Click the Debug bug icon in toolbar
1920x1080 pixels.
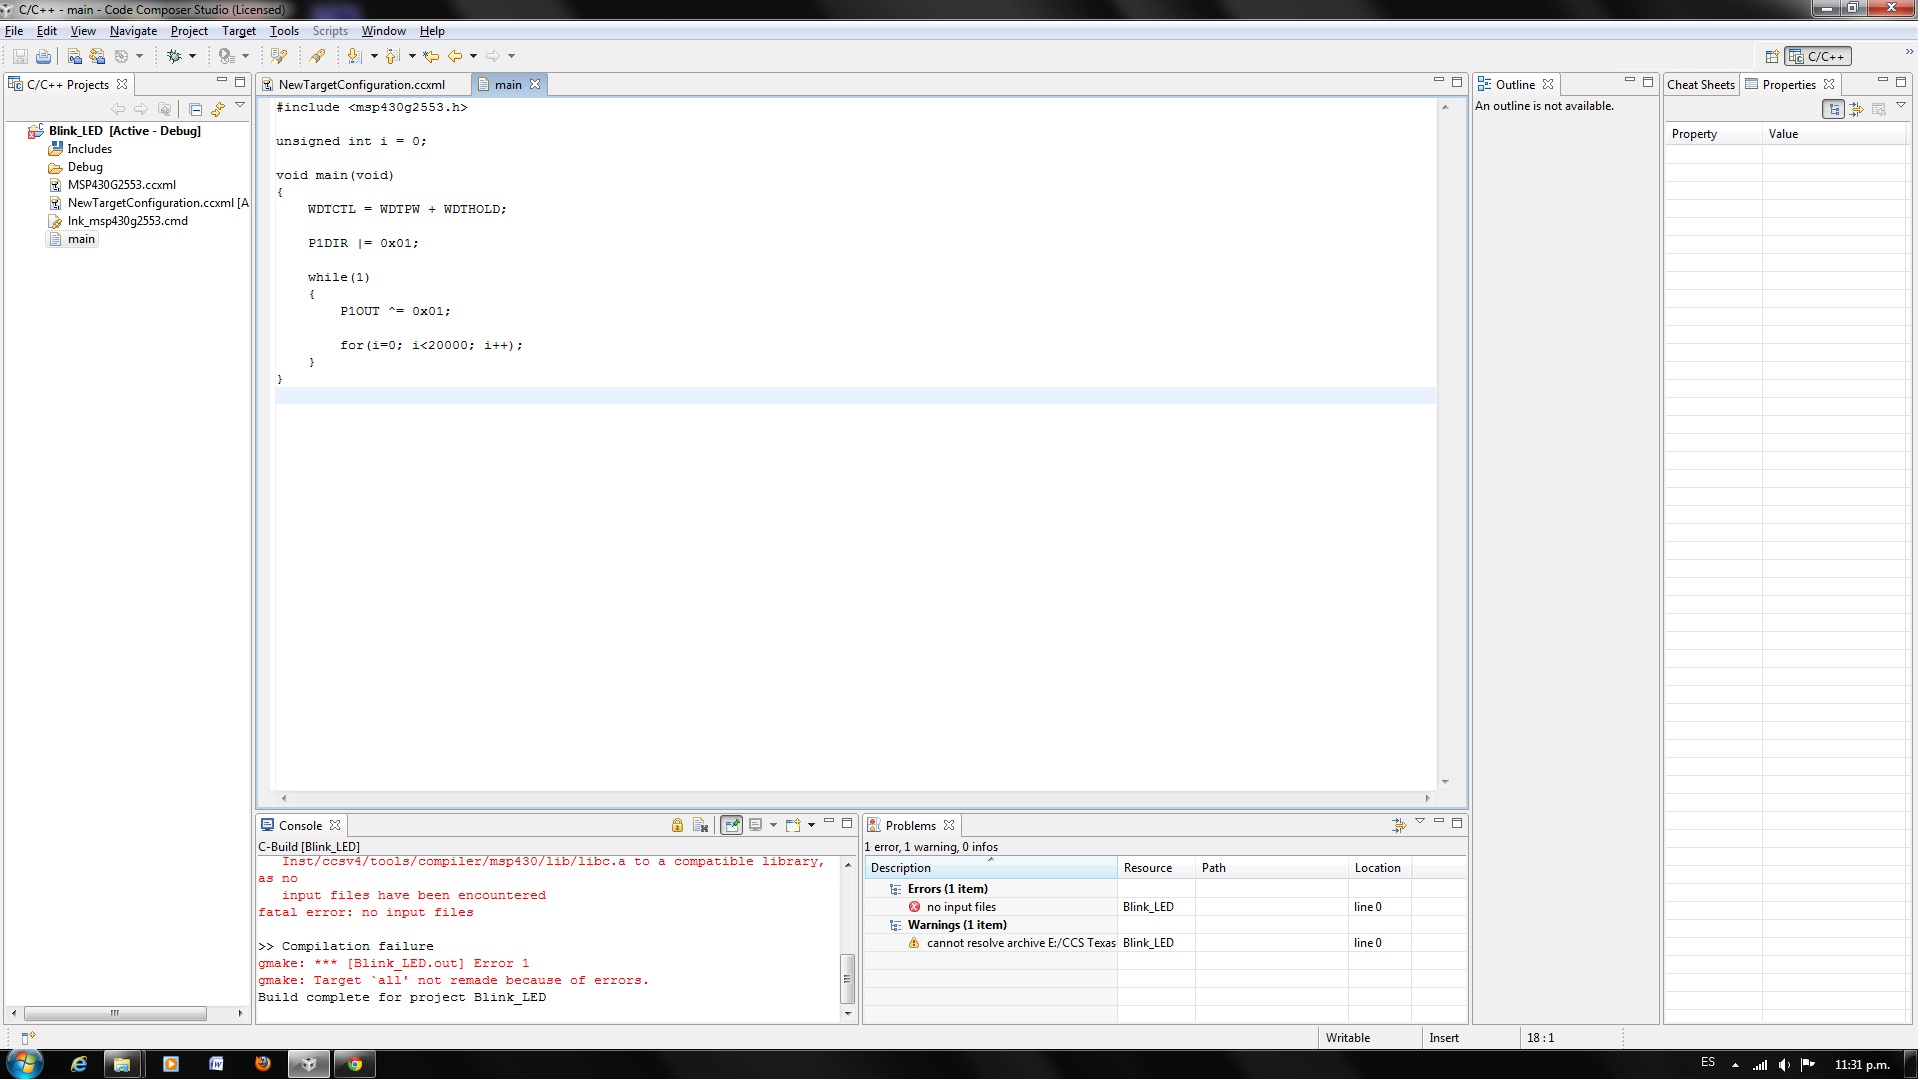(x=174, y=56)
